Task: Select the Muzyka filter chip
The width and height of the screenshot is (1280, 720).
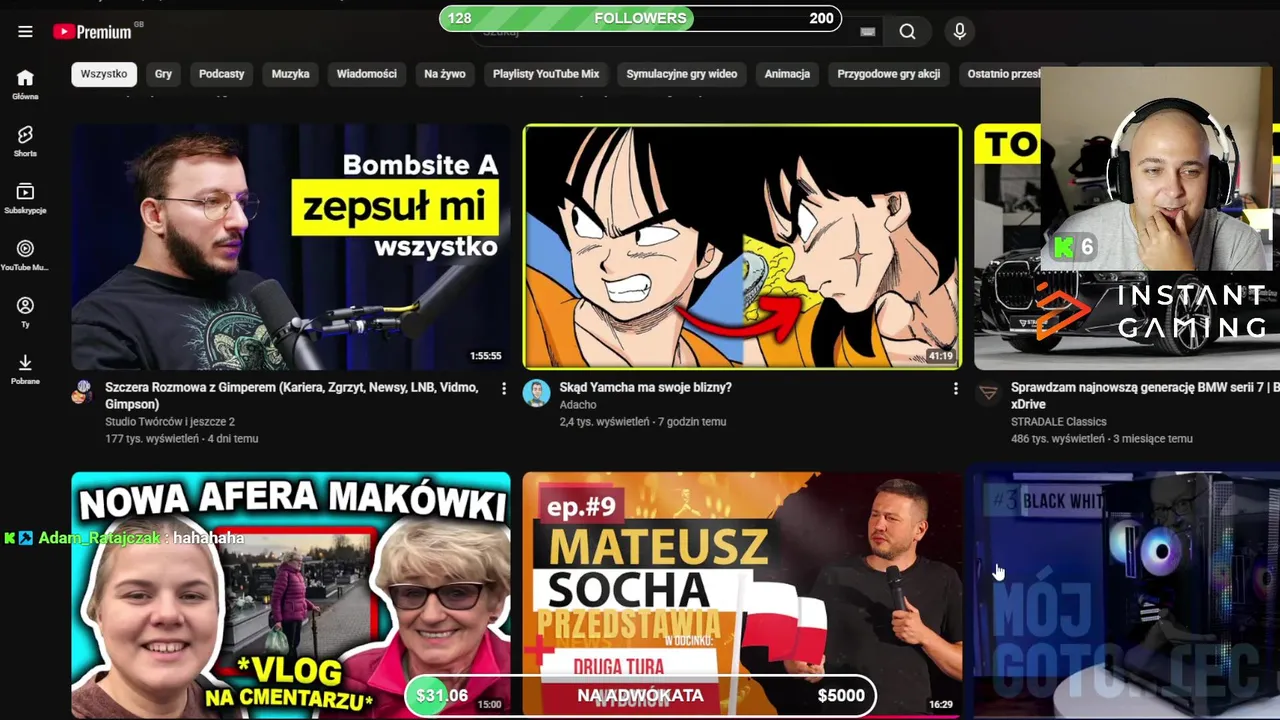Action: 291,74
